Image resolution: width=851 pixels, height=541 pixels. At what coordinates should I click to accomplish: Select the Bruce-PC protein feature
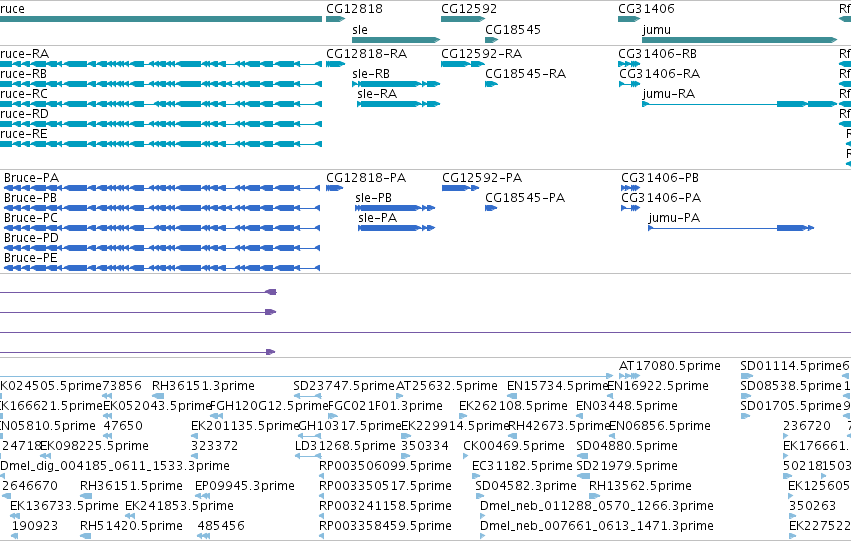pyautogui.click(x=162, y=228)
